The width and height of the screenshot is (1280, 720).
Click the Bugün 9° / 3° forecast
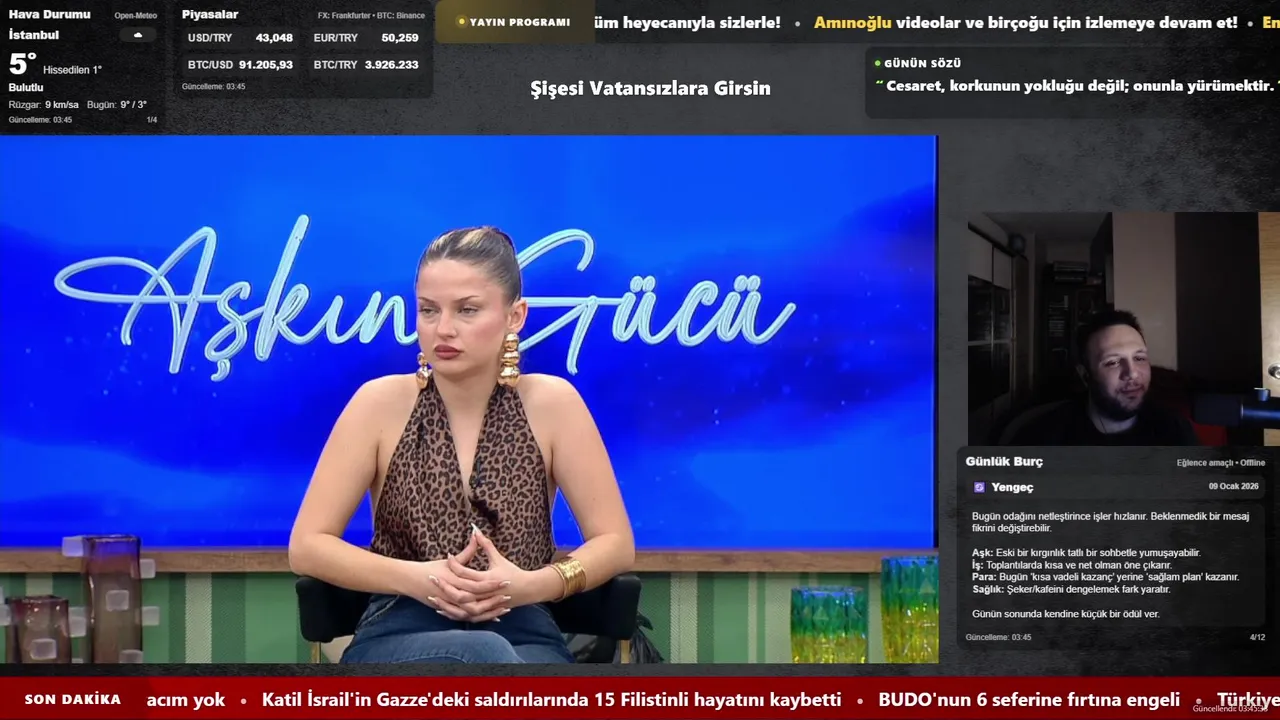tap(117, 105)
